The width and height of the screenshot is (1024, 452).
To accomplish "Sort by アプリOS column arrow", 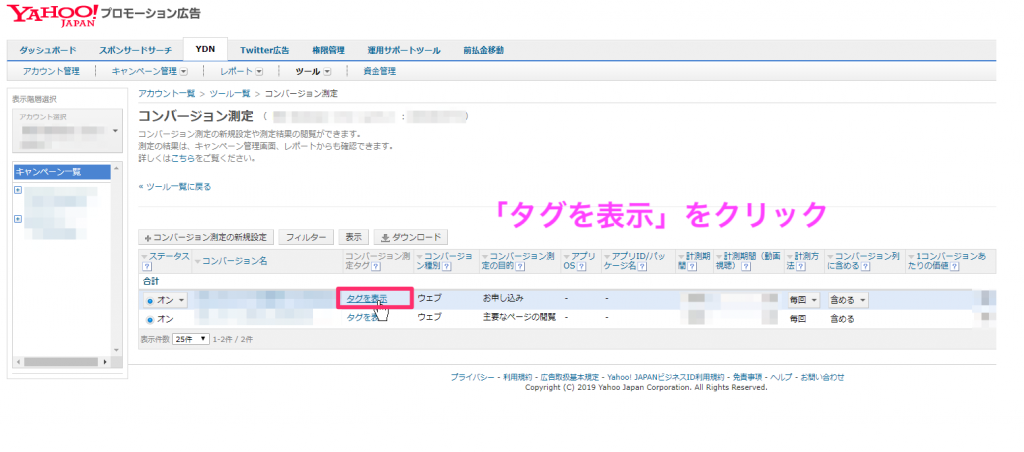I will click(566, 257).
